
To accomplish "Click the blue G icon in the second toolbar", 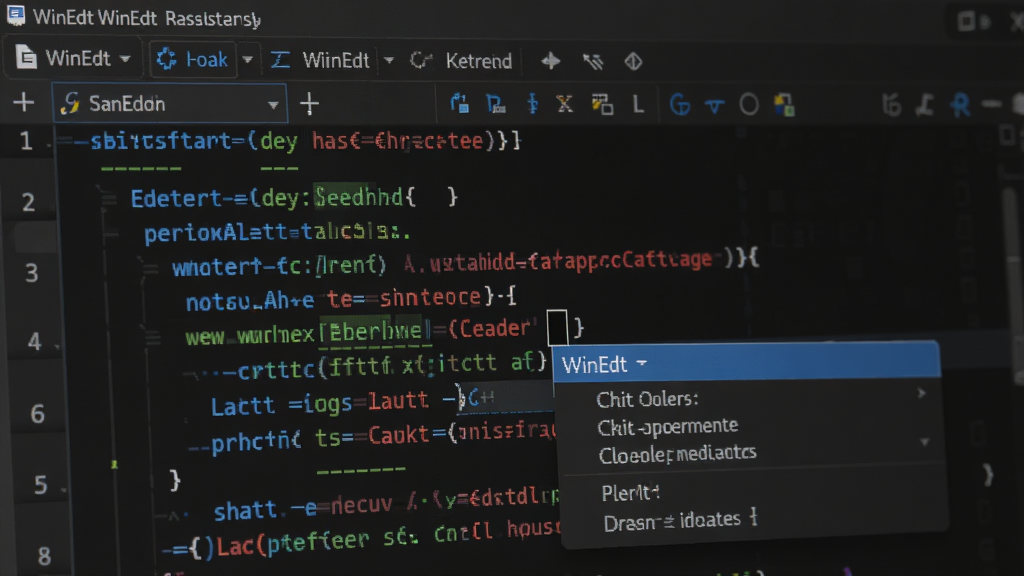I will click(x=679, y=104).
